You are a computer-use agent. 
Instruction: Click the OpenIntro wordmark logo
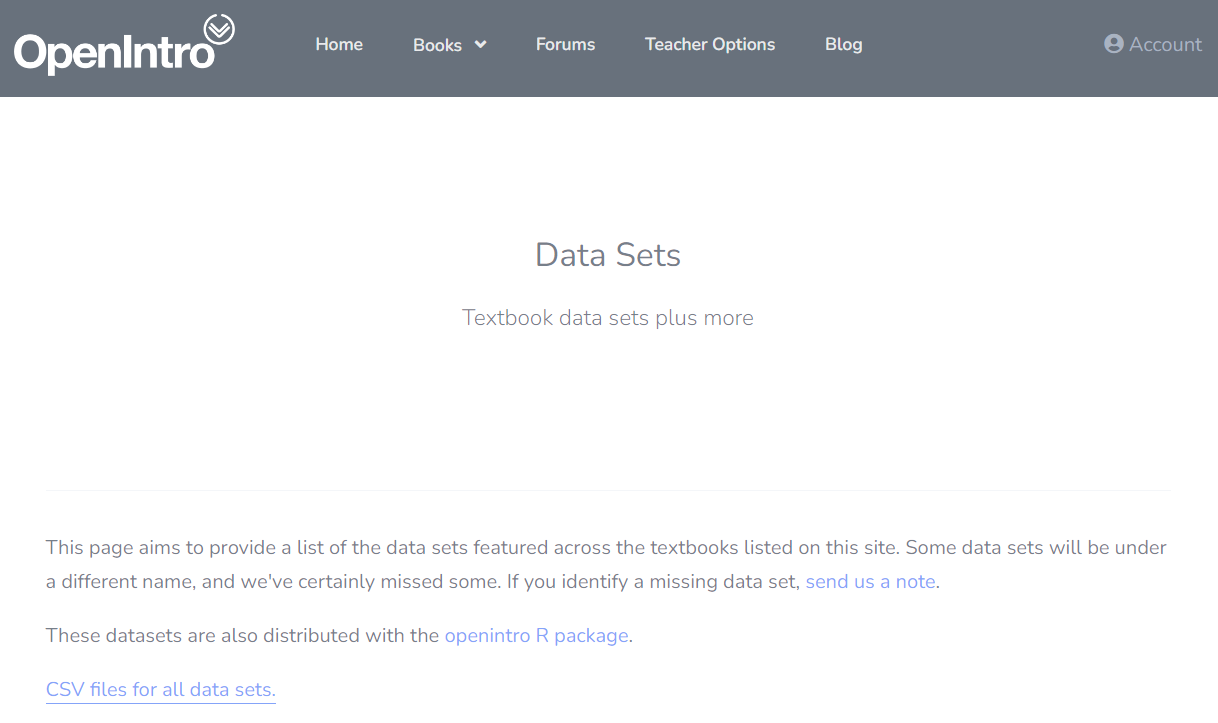112,53
